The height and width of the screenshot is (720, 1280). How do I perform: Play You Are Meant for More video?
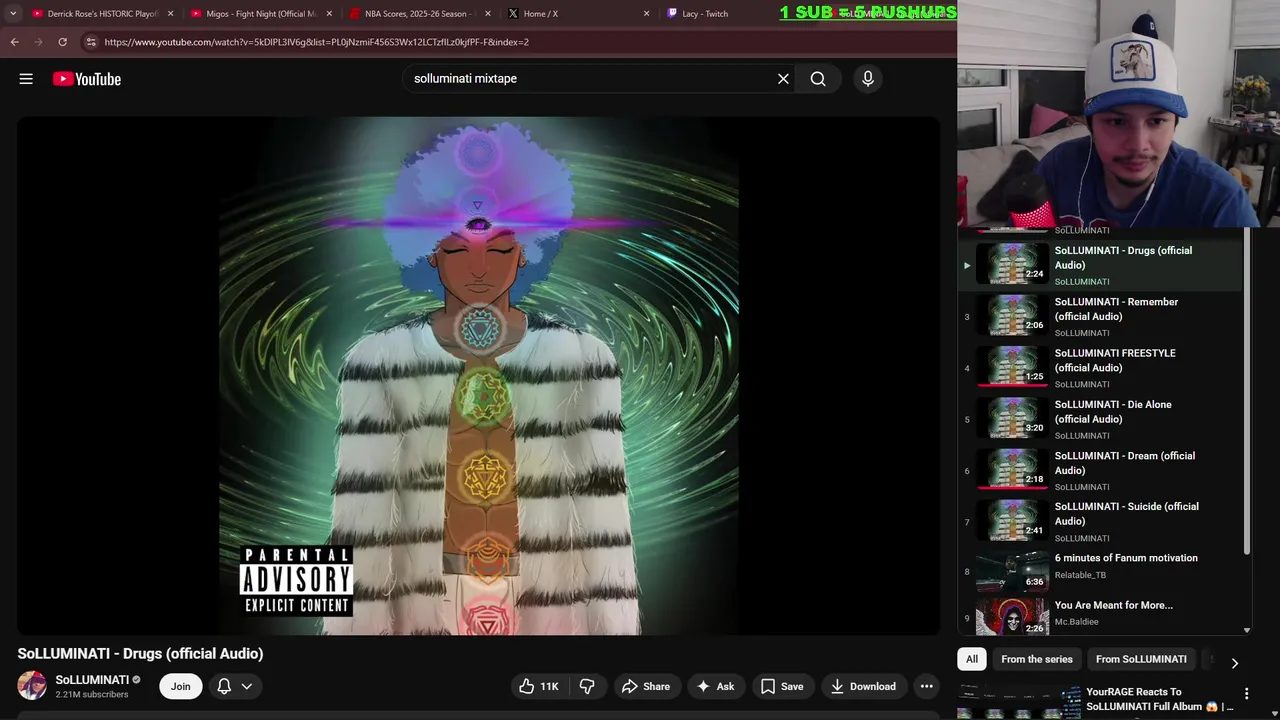coord(1100,617)
